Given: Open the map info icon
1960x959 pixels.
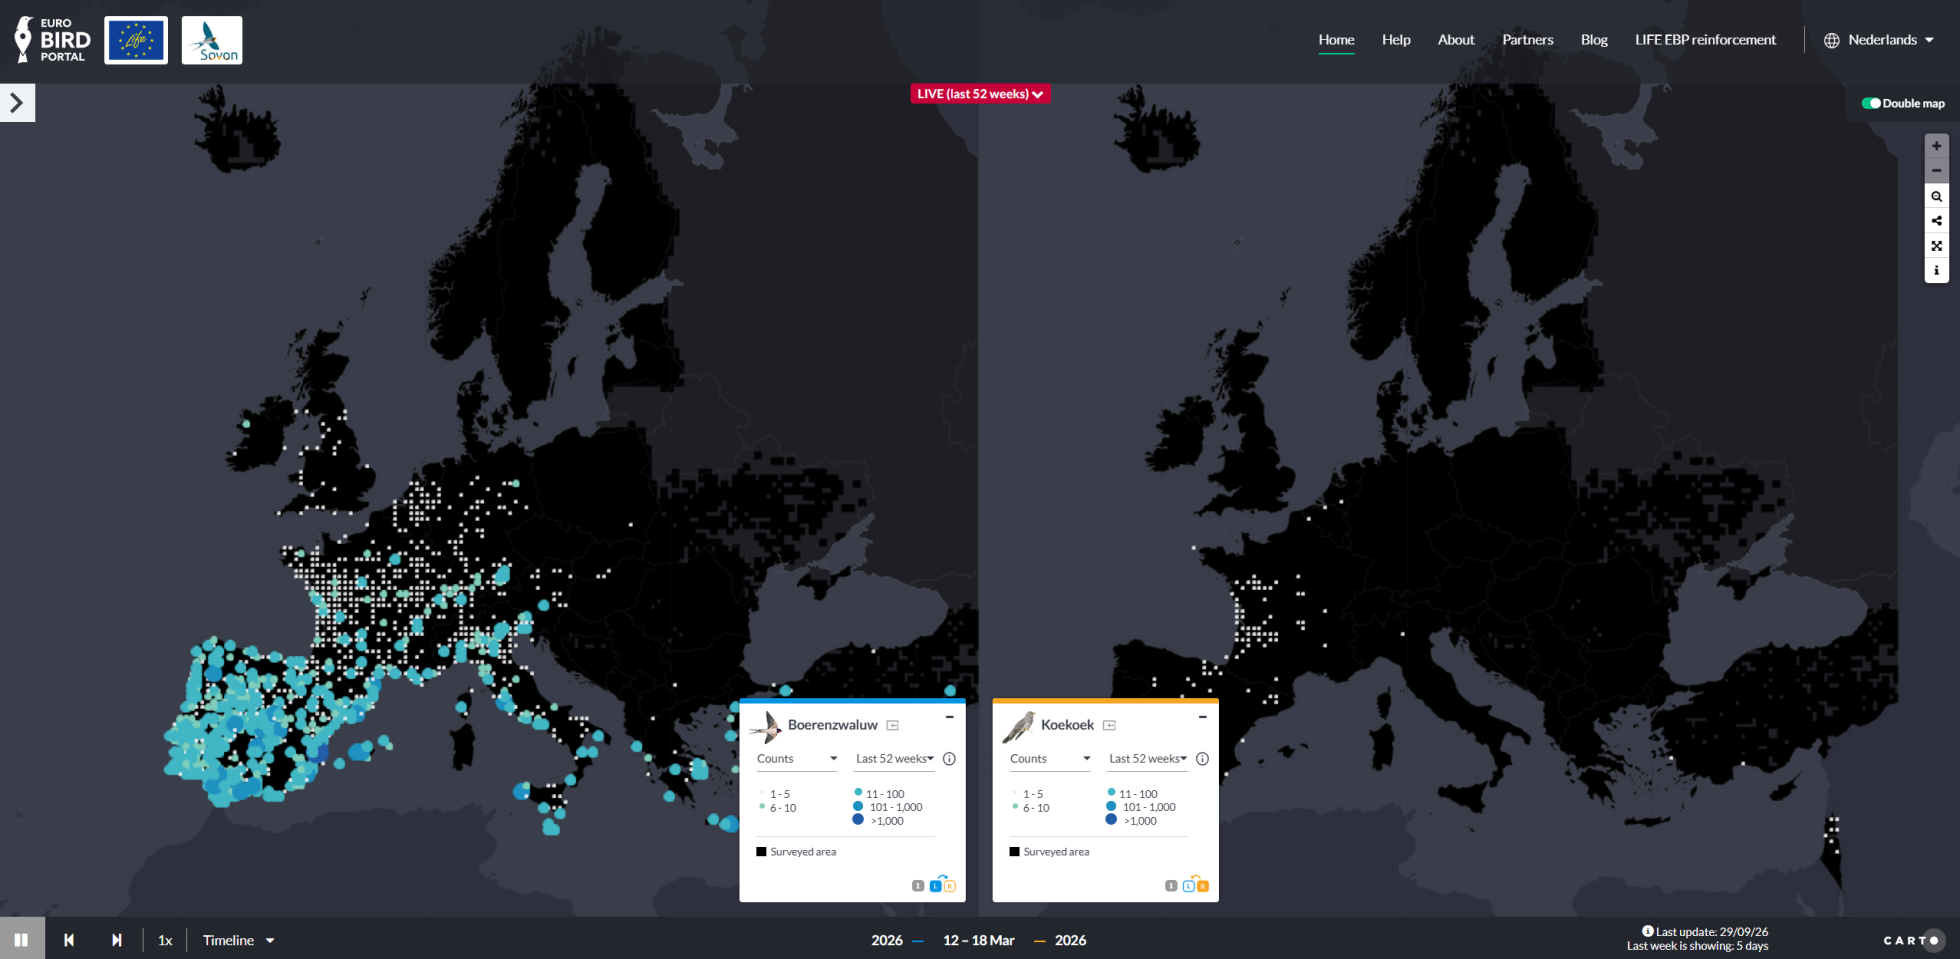Looking at the screenshot, I should click(x=1936, y=270).
